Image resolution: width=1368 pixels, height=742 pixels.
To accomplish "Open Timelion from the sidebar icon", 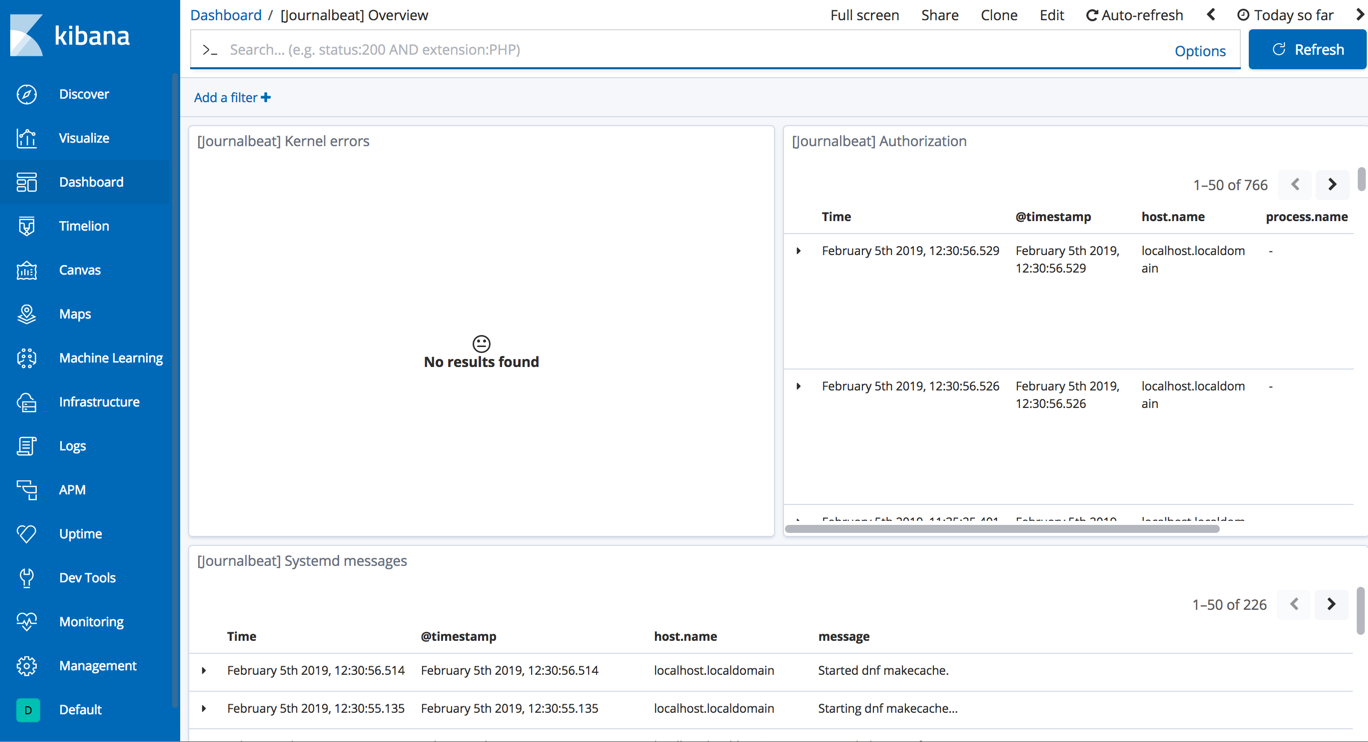I will (x=27, y=226).
